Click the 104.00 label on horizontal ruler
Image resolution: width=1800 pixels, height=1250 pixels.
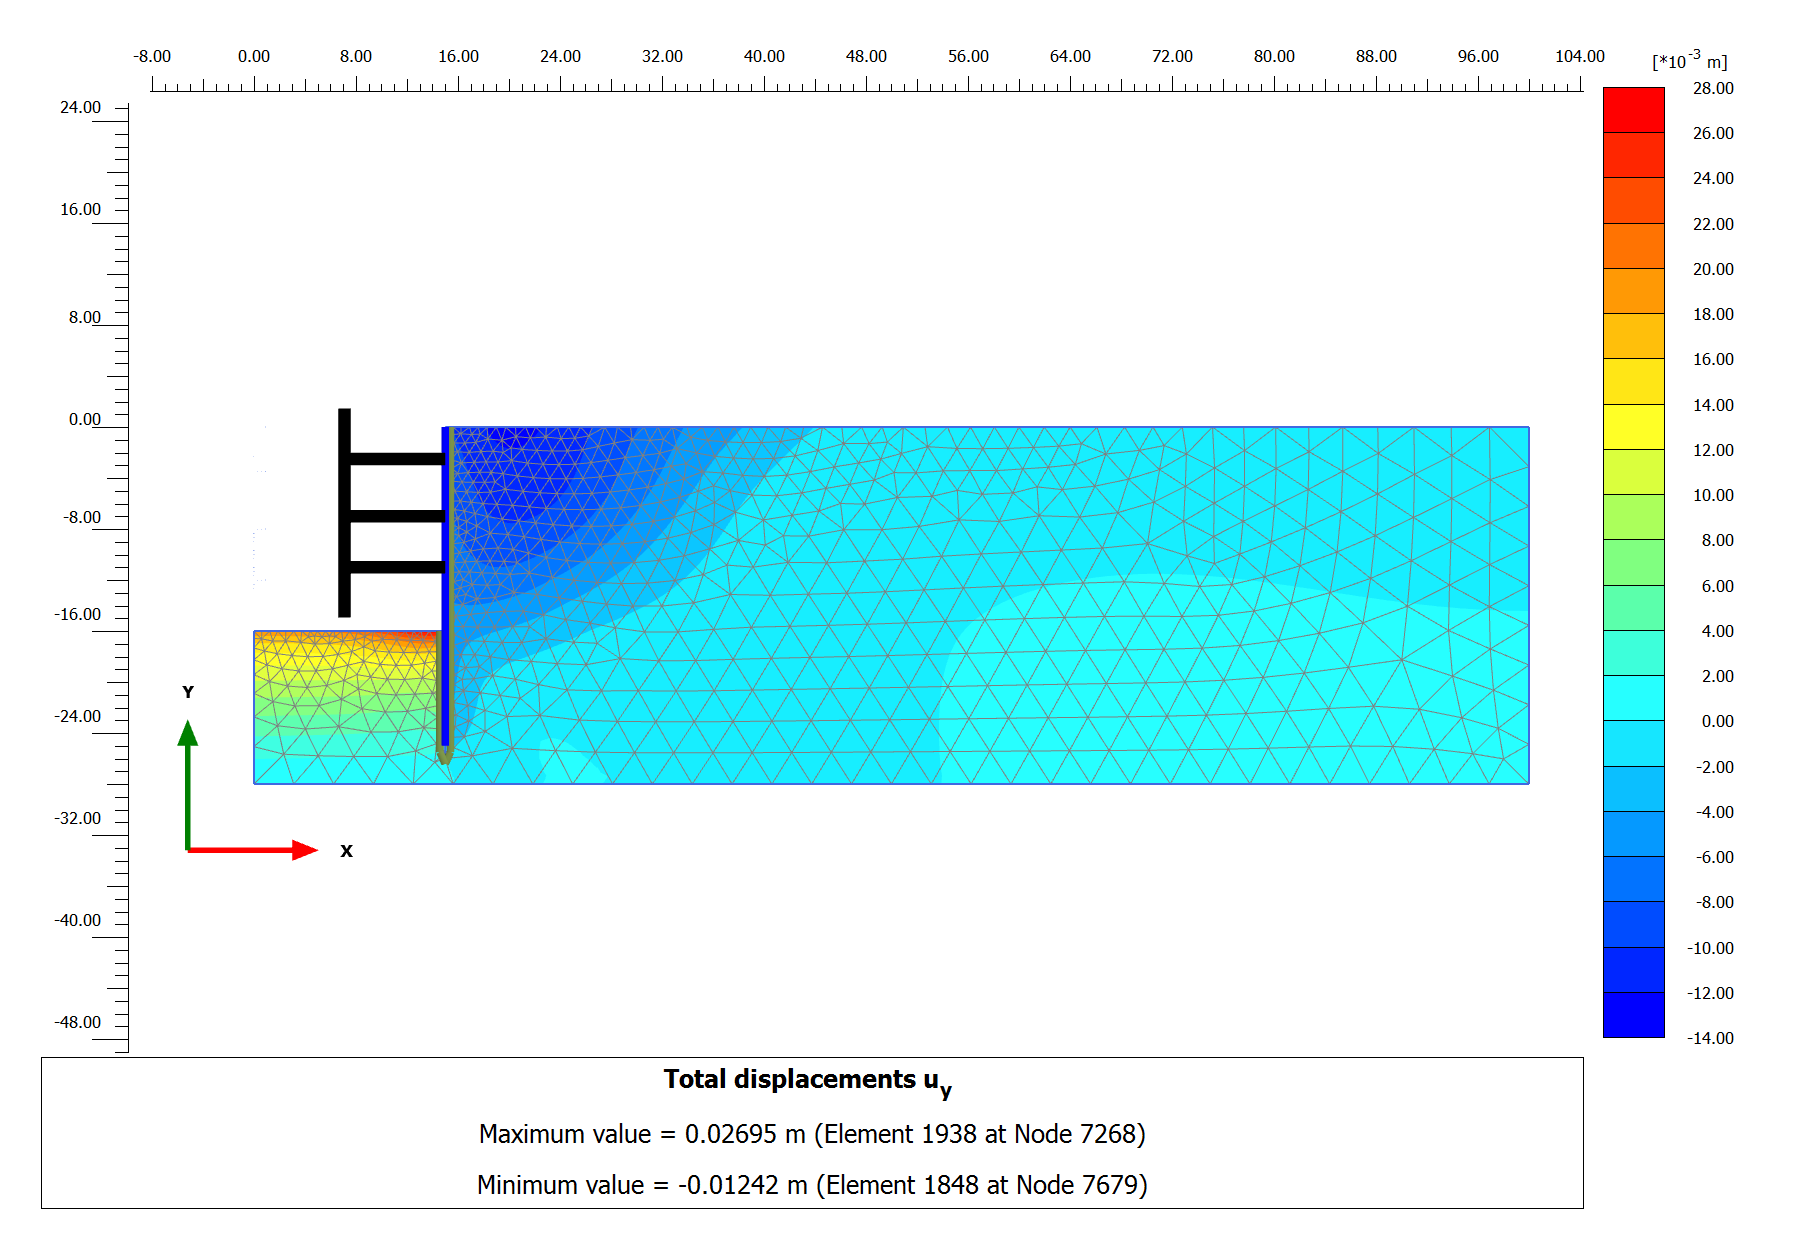coord(1579,56)
